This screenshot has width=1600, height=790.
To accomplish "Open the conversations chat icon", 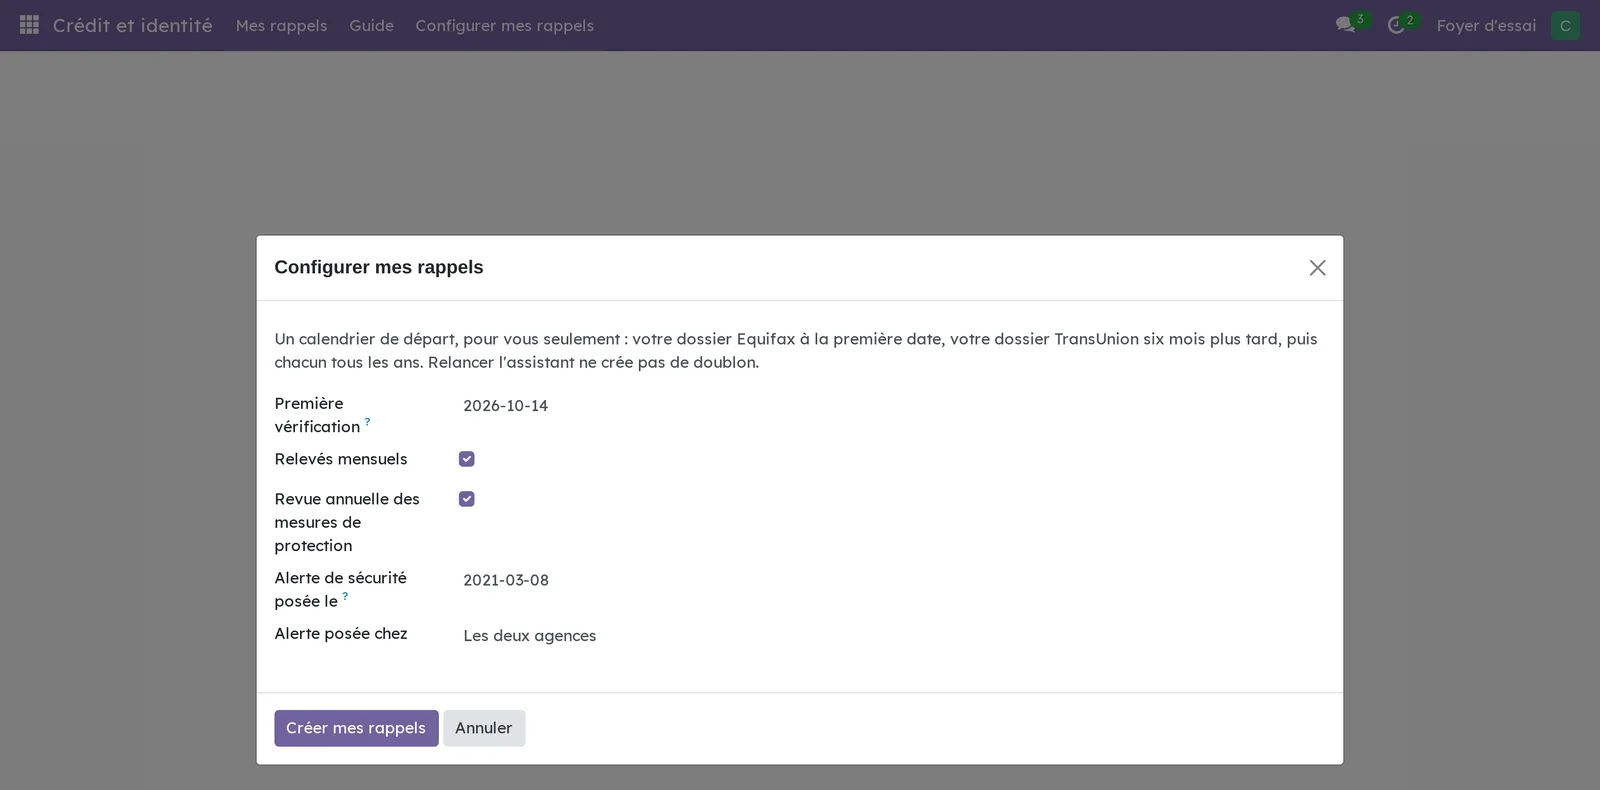I will [x=1345, y=25].
